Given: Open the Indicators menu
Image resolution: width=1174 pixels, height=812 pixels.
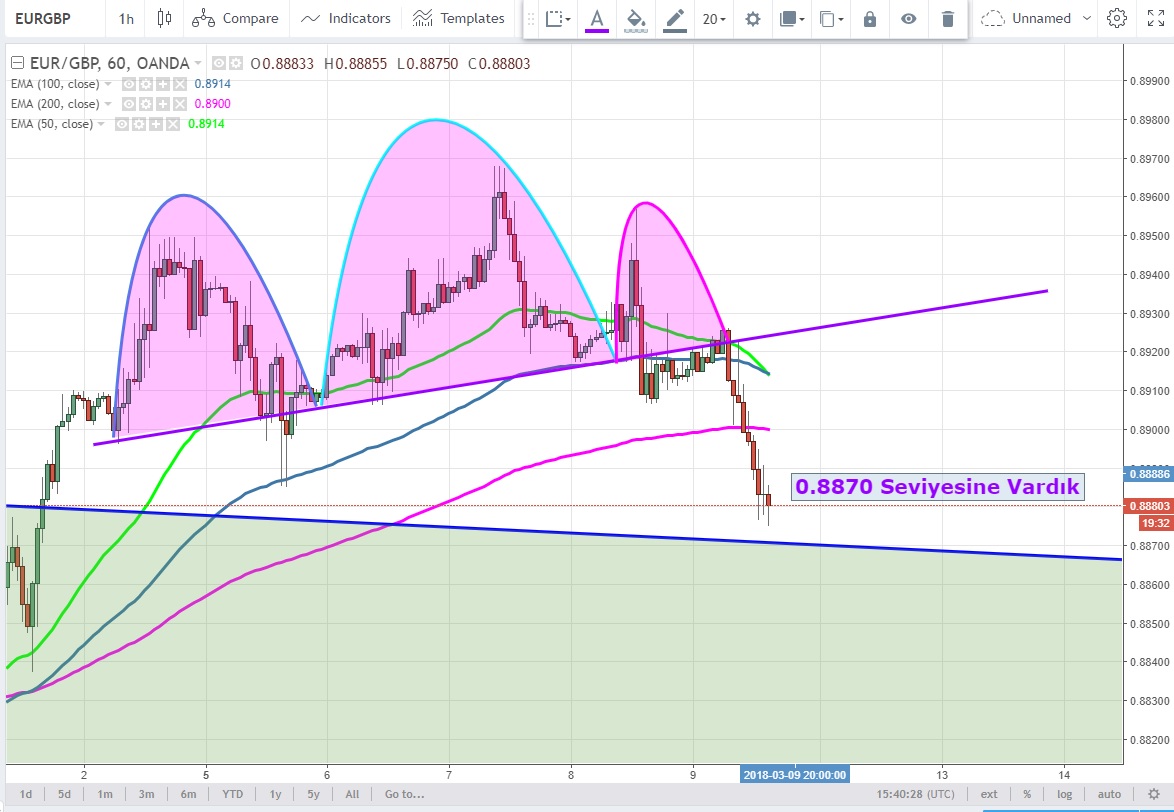Looking at the screenshot, I should tap(346, 18).
